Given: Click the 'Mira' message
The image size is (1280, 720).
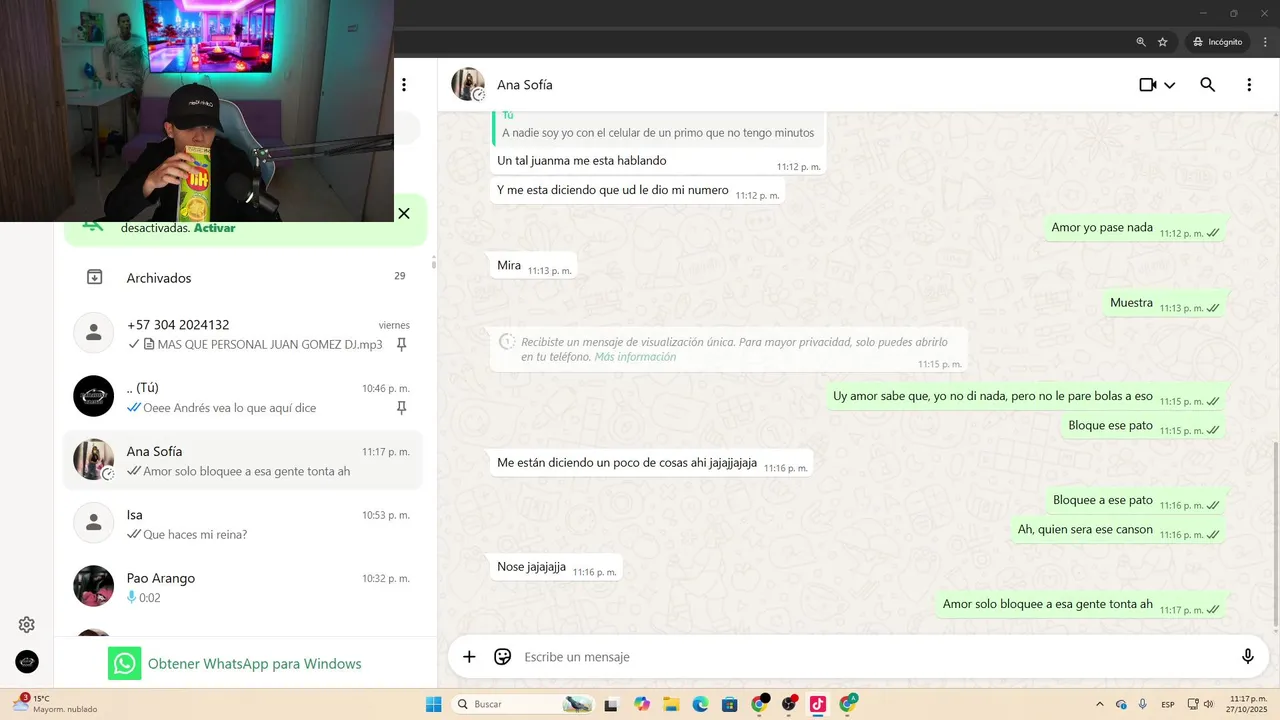Looking at the screenshot, I should point(533,266).
